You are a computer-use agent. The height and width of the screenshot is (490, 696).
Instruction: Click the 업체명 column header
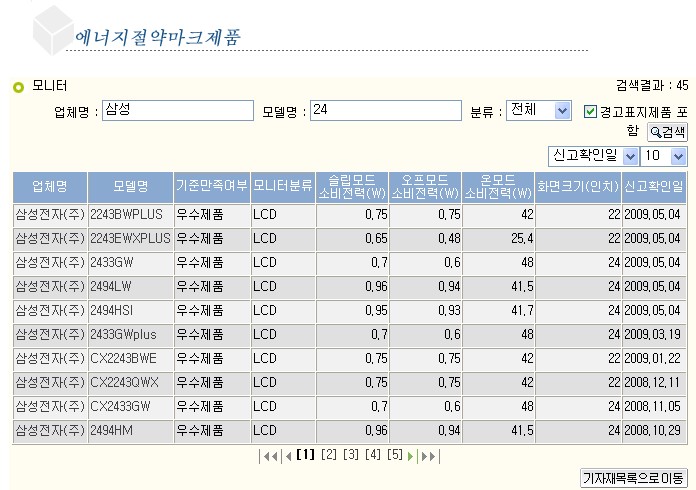(x=50, y=187)
